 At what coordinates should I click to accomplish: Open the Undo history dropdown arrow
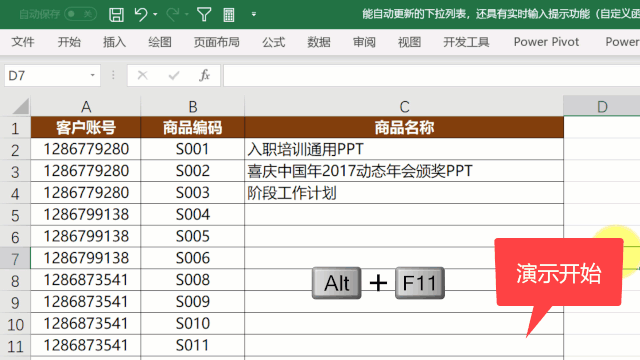point(156,15)
